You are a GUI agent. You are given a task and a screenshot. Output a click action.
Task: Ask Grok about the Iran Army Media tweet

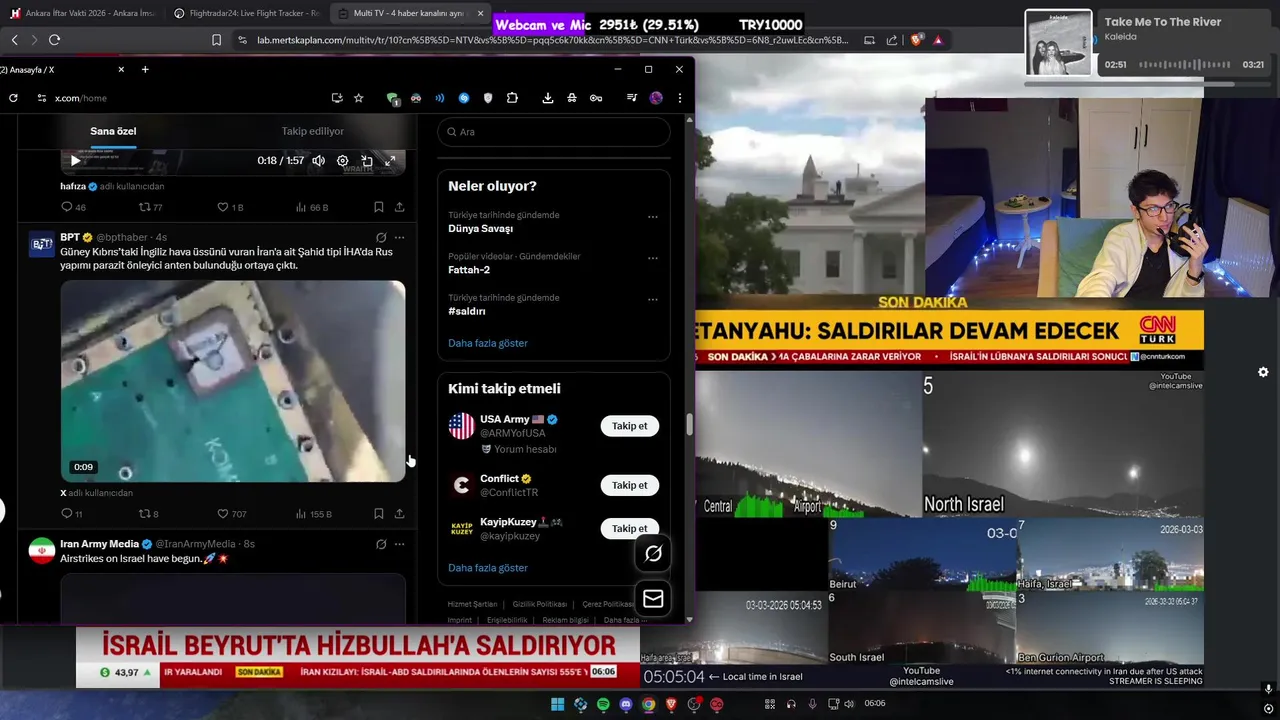[381, 544]
